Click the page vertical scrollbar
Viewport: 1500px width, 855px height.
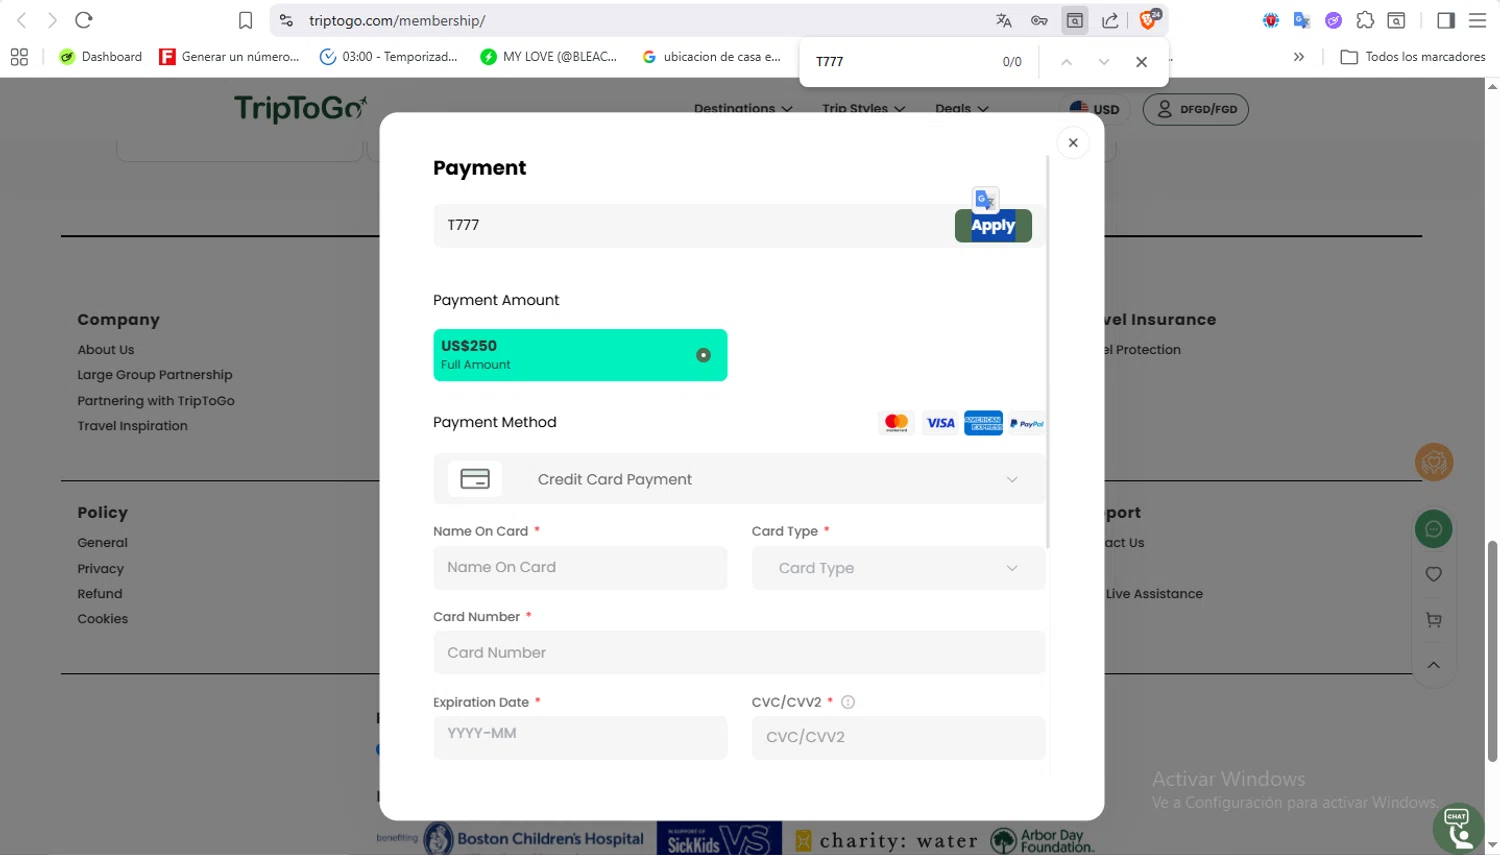[x=1492, y=650]
